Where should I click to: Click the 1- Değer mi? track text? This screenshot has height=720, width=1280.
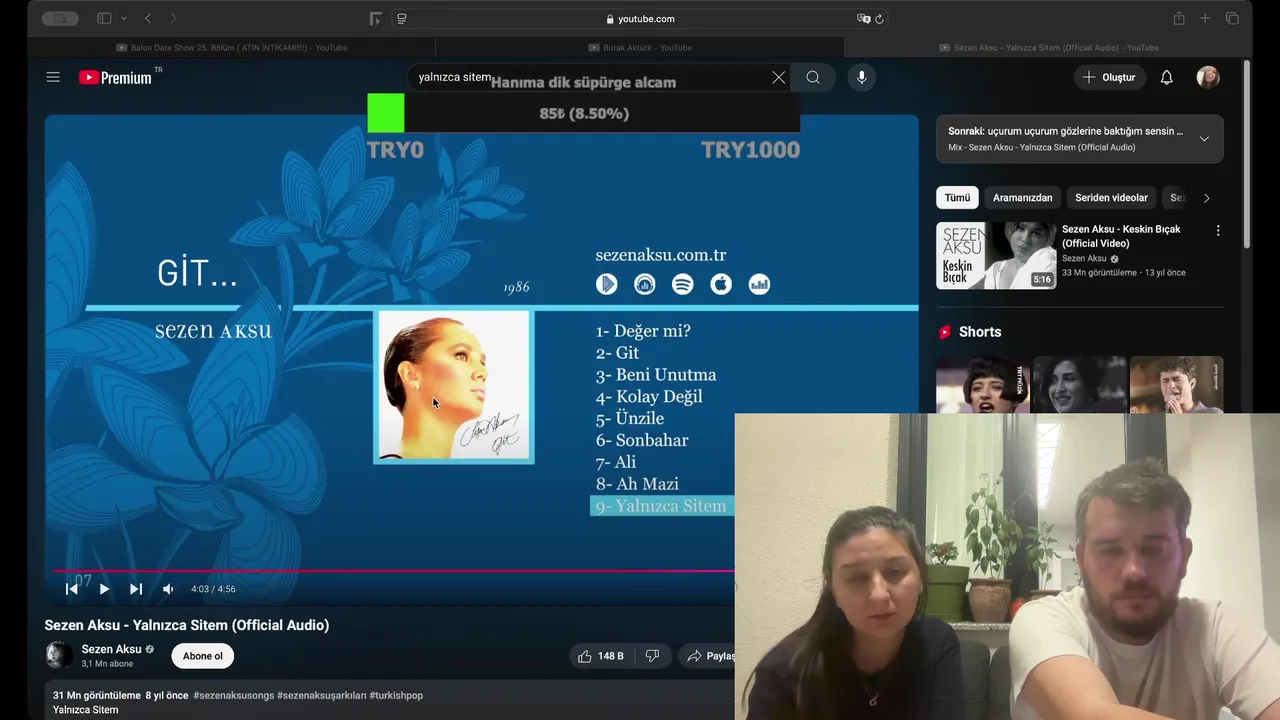point(643,331)
